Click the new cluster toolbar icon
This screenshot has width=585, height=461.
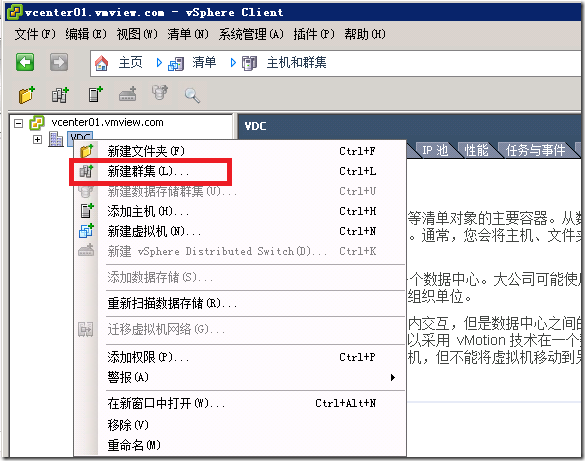point(60,95)
